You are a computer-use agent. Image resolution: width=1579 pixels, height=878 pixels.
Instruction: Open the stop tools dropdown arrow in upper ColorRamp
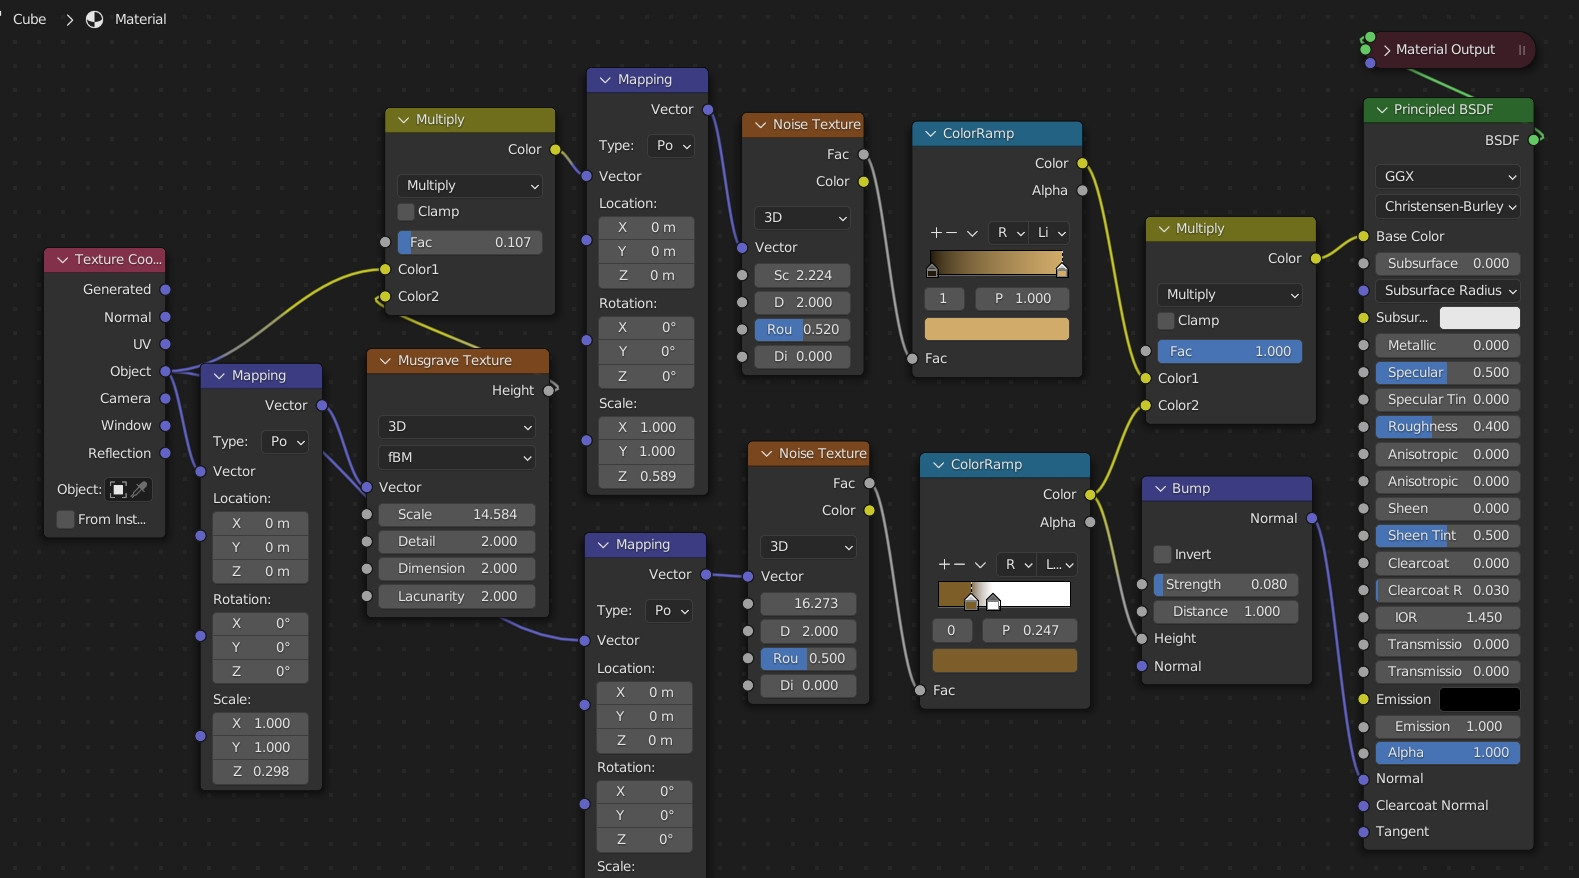(972, 233)
